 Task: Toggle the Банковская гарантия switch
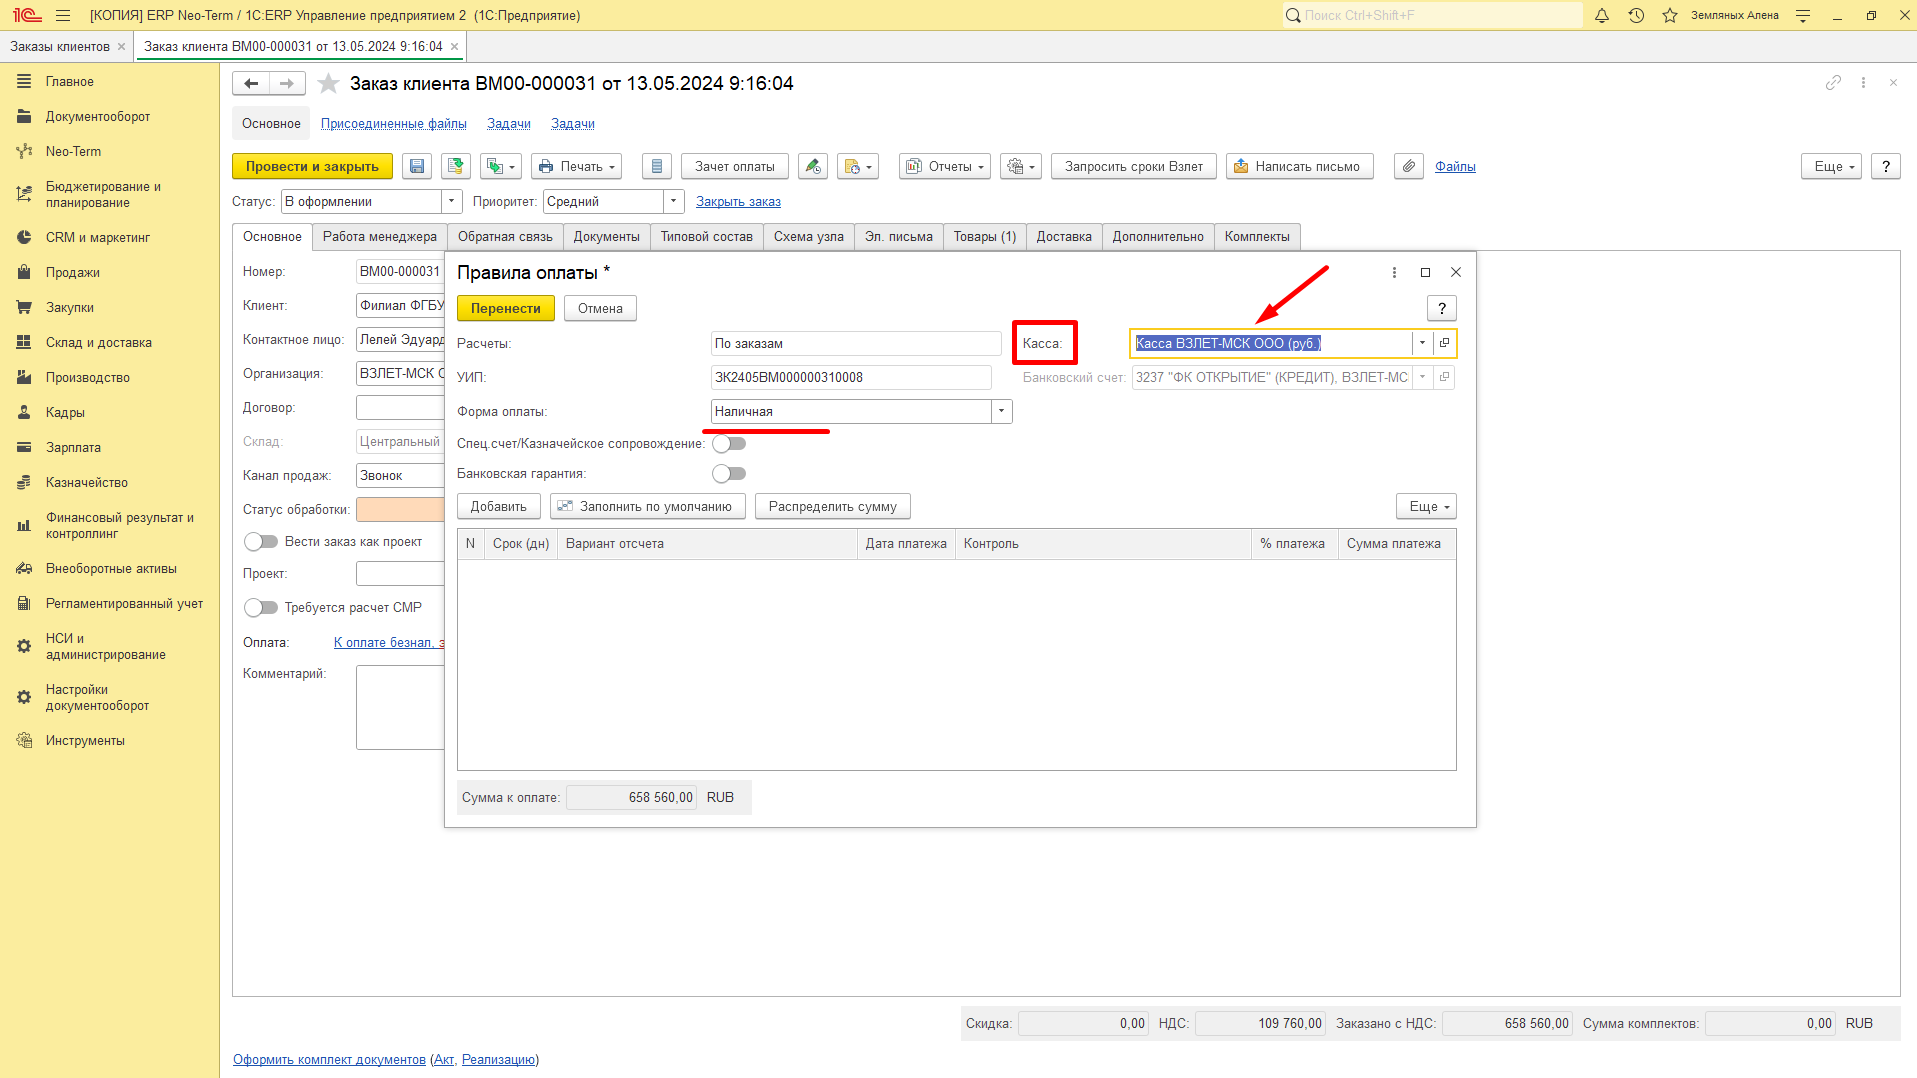729,474
